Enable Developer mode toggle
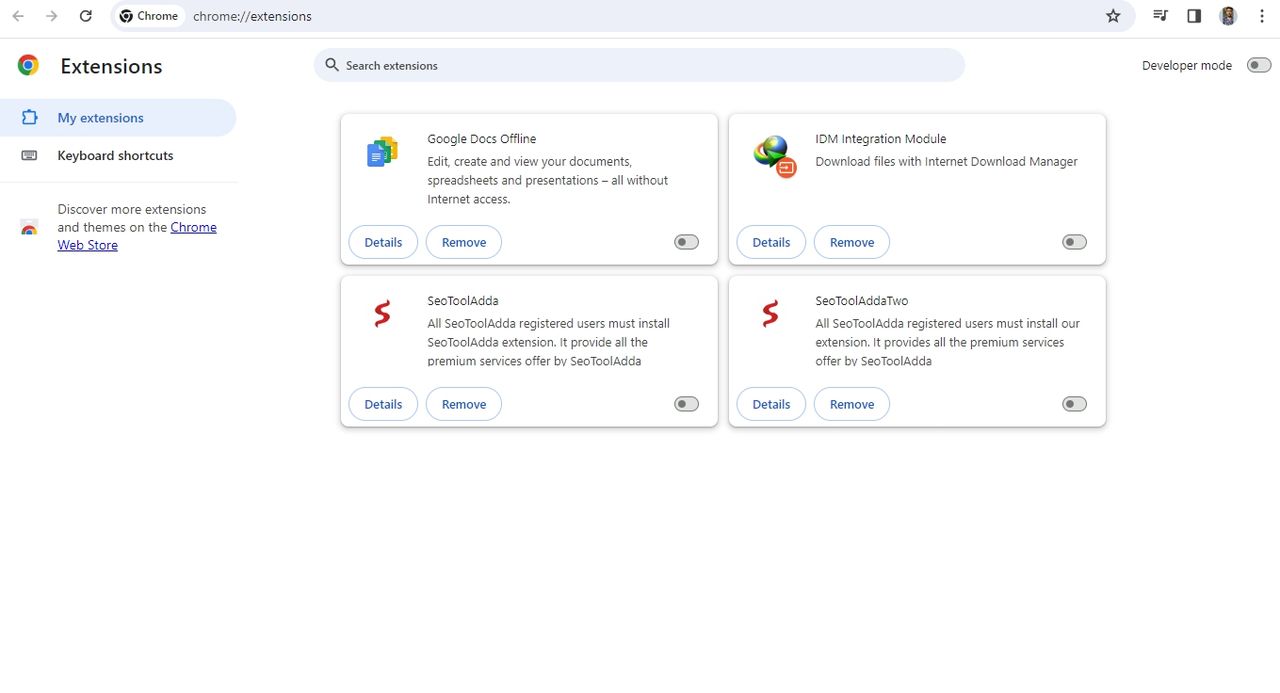Viewport: 1280px width, 693px height. point(1258,65)
